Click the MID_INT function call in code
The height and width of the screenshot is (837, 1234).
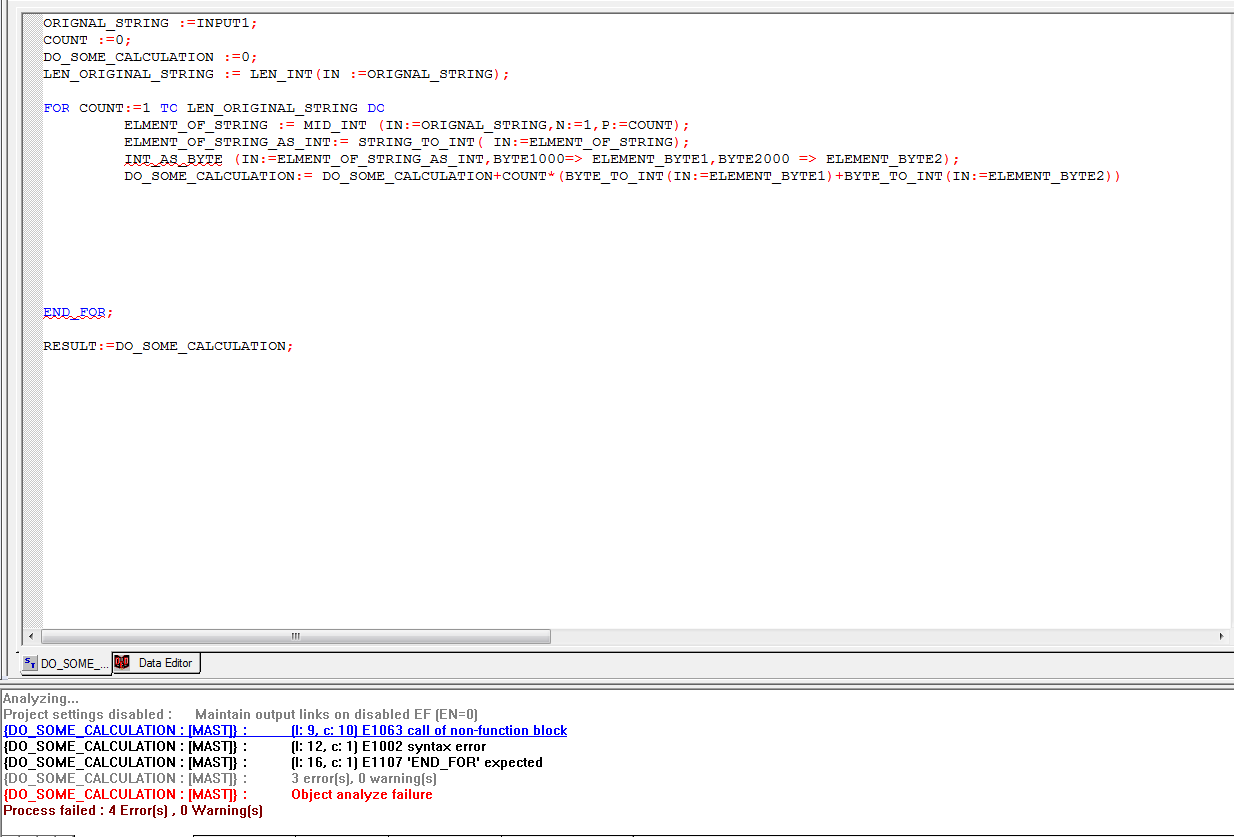(336, 125)
